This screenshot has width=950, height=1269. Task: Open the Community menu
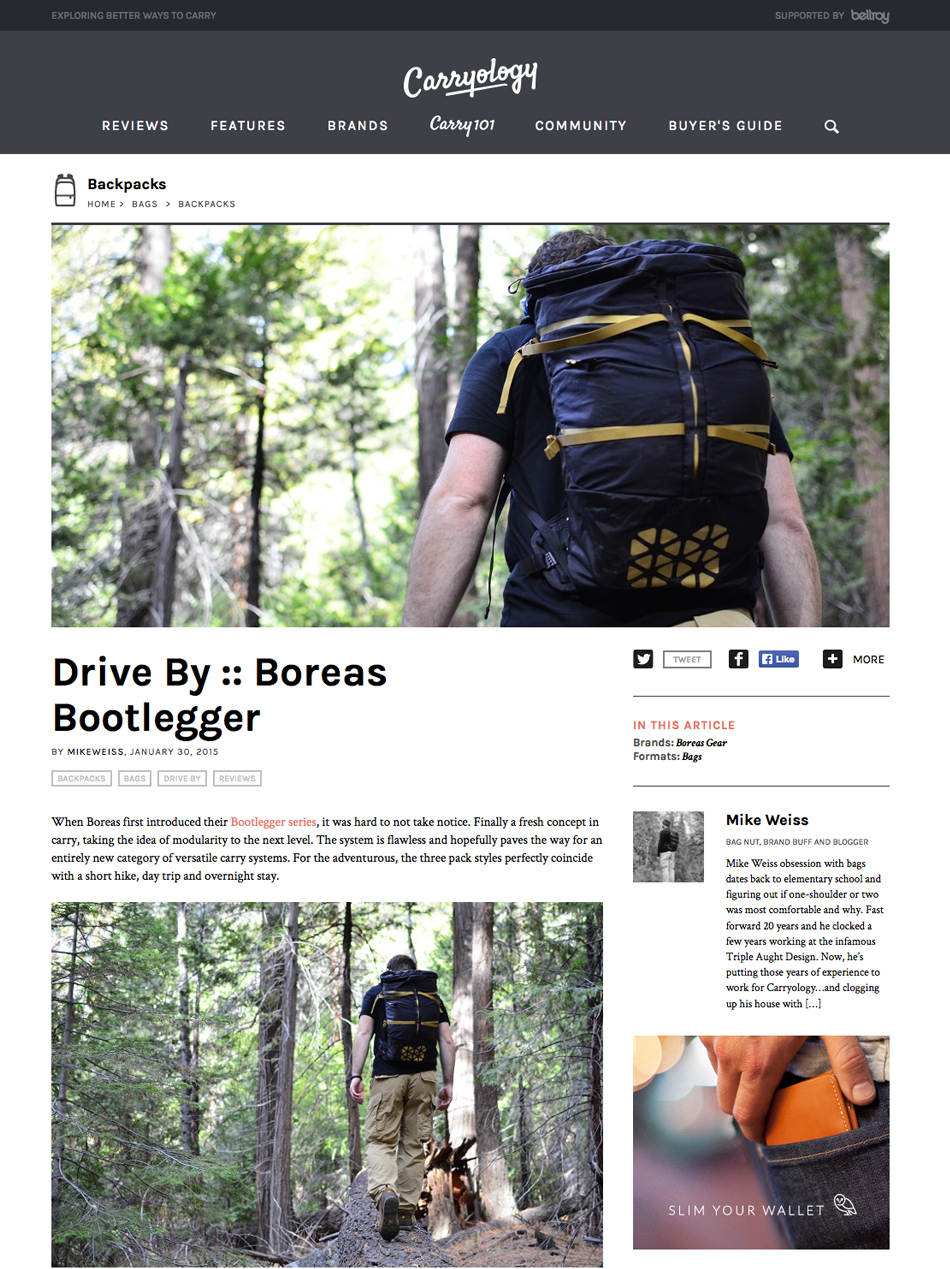coord(581,126)
